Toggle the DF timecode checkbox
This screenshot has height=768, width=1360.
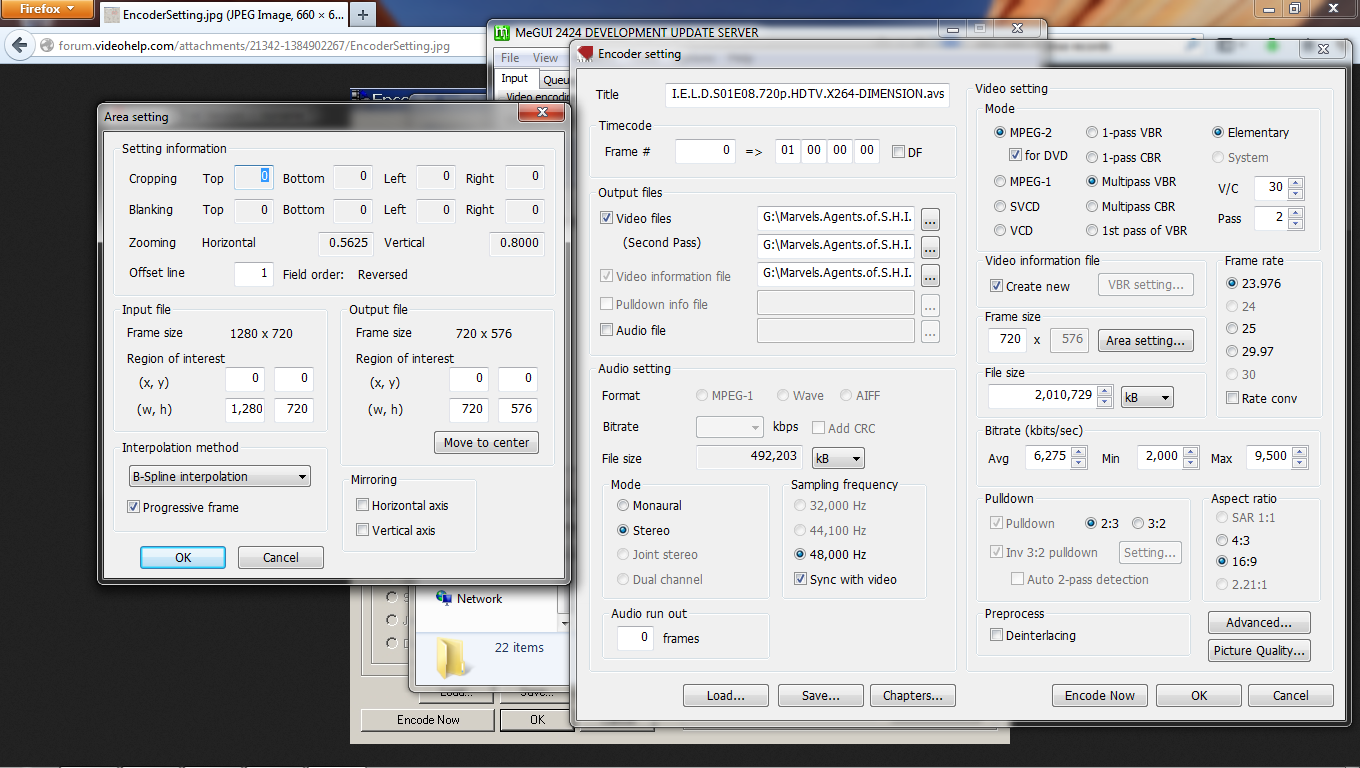tap(898, 152)
